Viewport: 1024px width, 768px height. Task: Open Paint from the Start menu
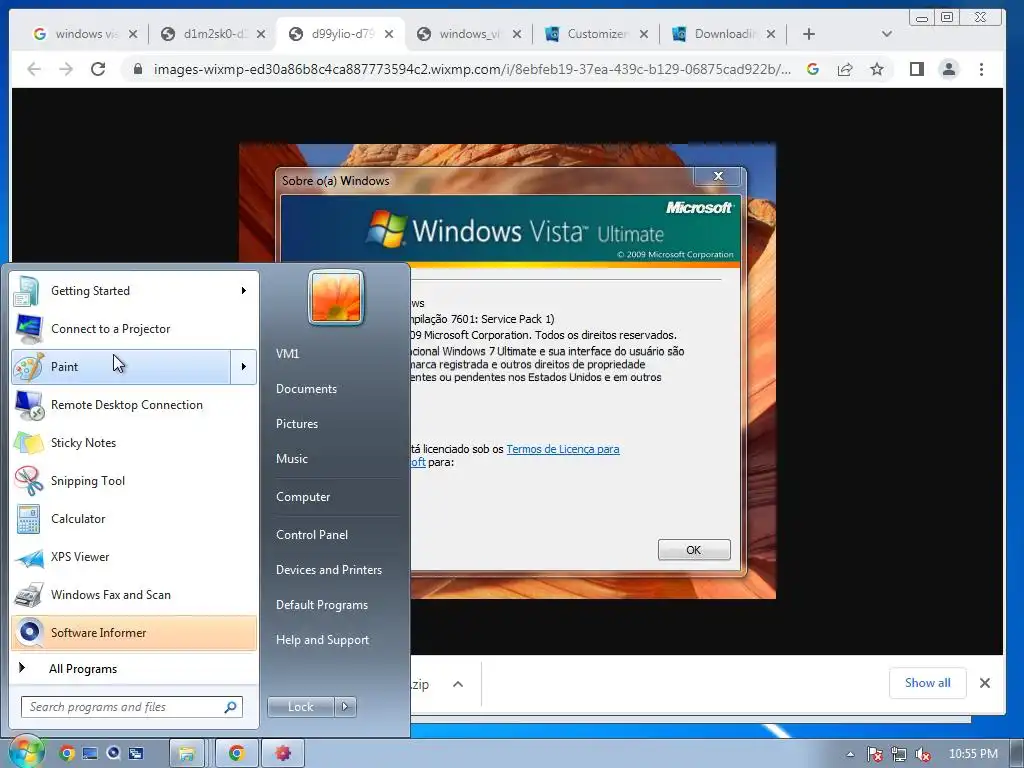pyautogui.click(x=121, y=366)
